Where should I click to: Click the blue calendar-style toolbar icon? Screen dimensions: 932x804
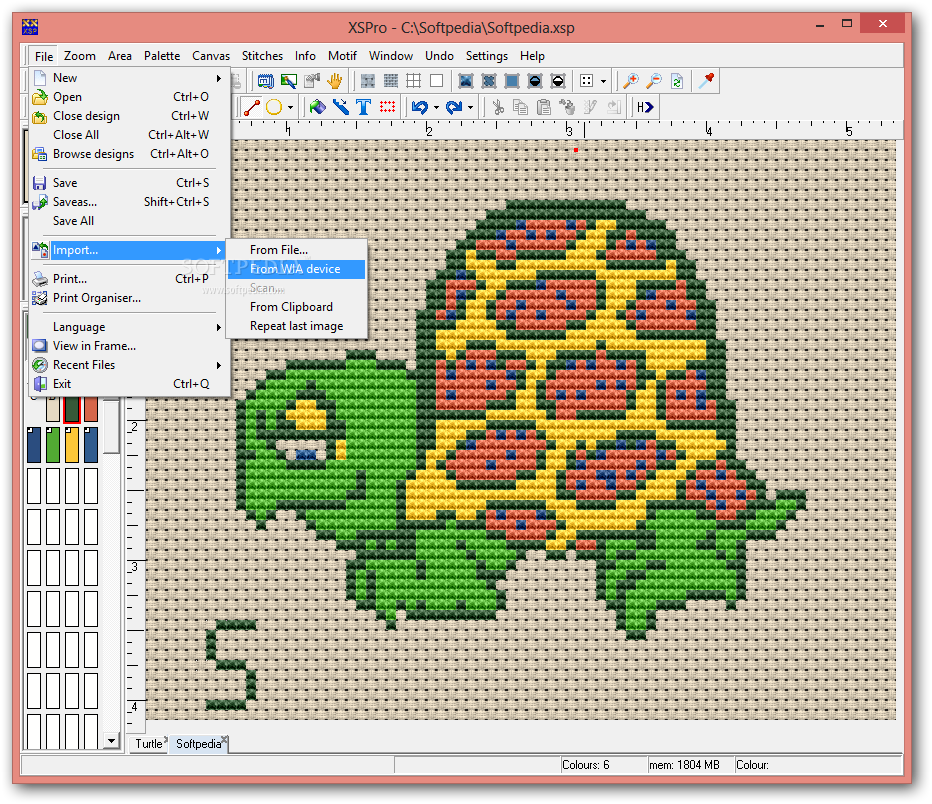click(x=266, y=81)
